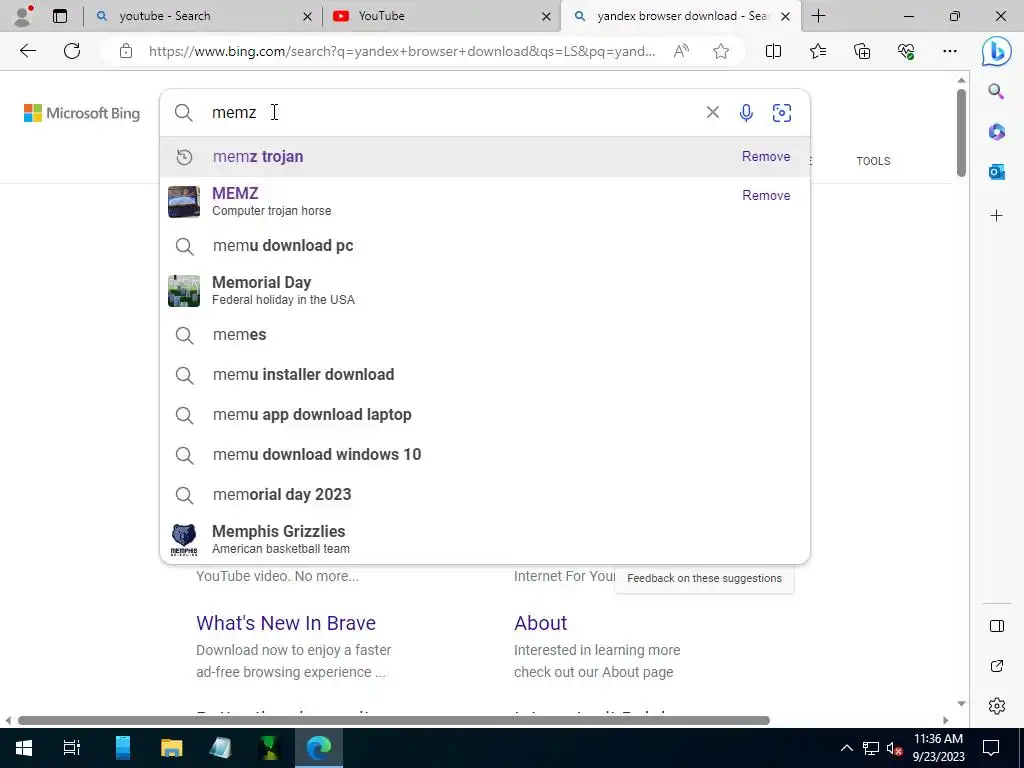Click the horizontal page scrollbar
The image size is (1024, 768).
click(394, 720)
